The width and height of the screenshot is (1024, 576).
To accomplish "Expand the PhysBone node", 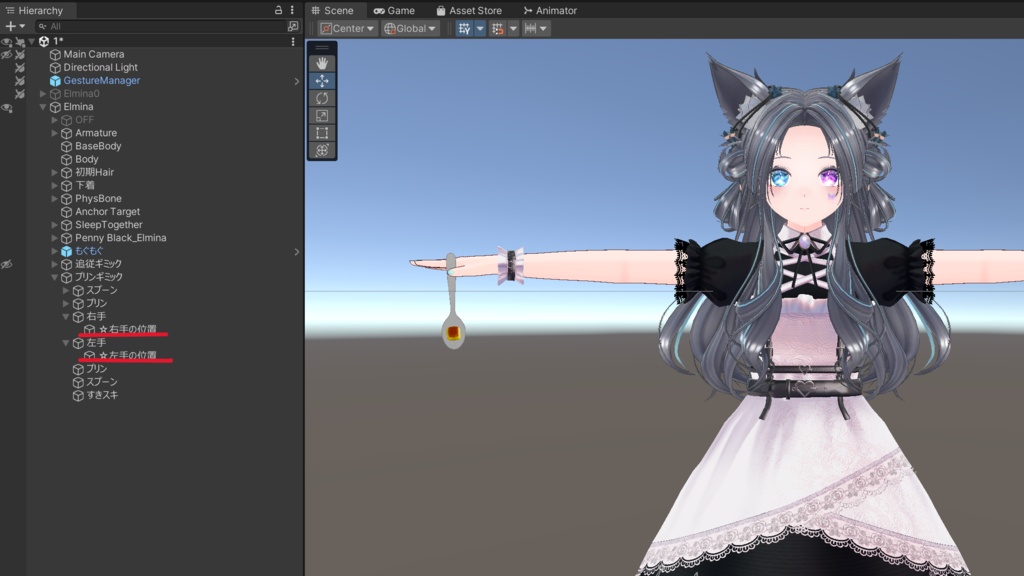I will point(54,199).
